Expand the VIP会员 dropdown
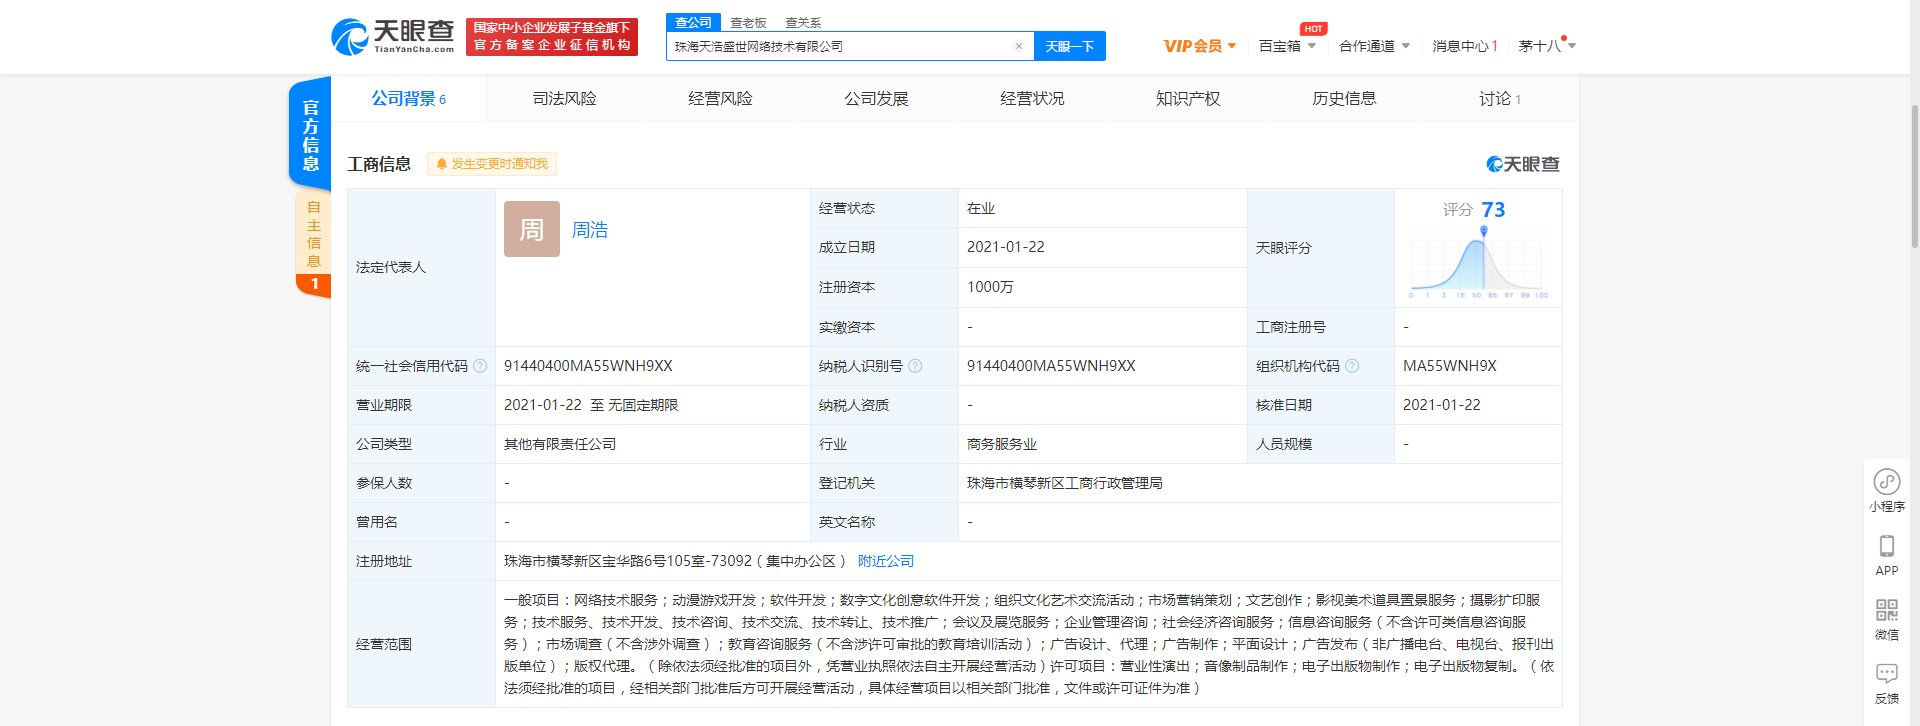 [1199, 46]
